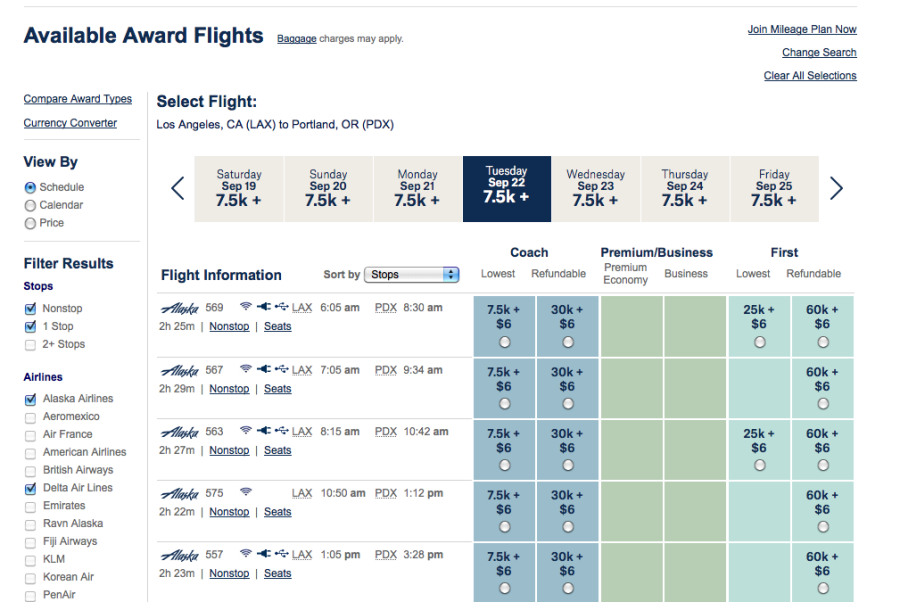This screenshot has width=900, height=602.
Task: Go to previous dates with left arrow
Action: [x=178, y=189]
